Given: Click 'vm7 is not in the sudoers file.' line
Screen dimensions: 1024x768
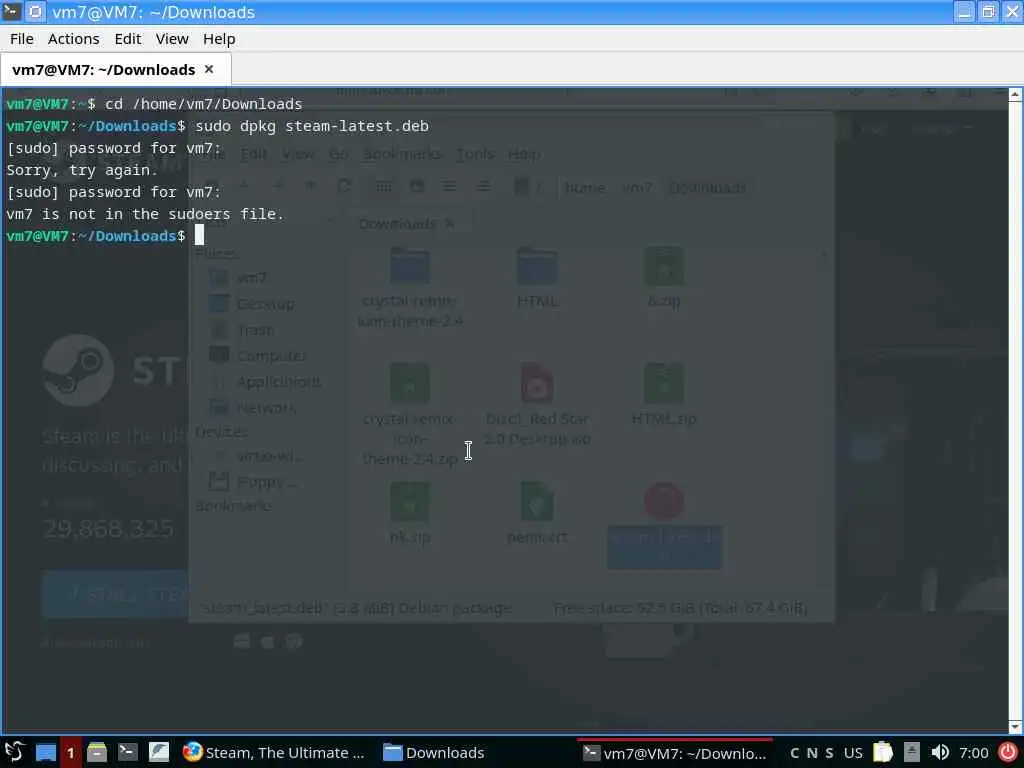Looking at the screenshot, I should (145, 214).
